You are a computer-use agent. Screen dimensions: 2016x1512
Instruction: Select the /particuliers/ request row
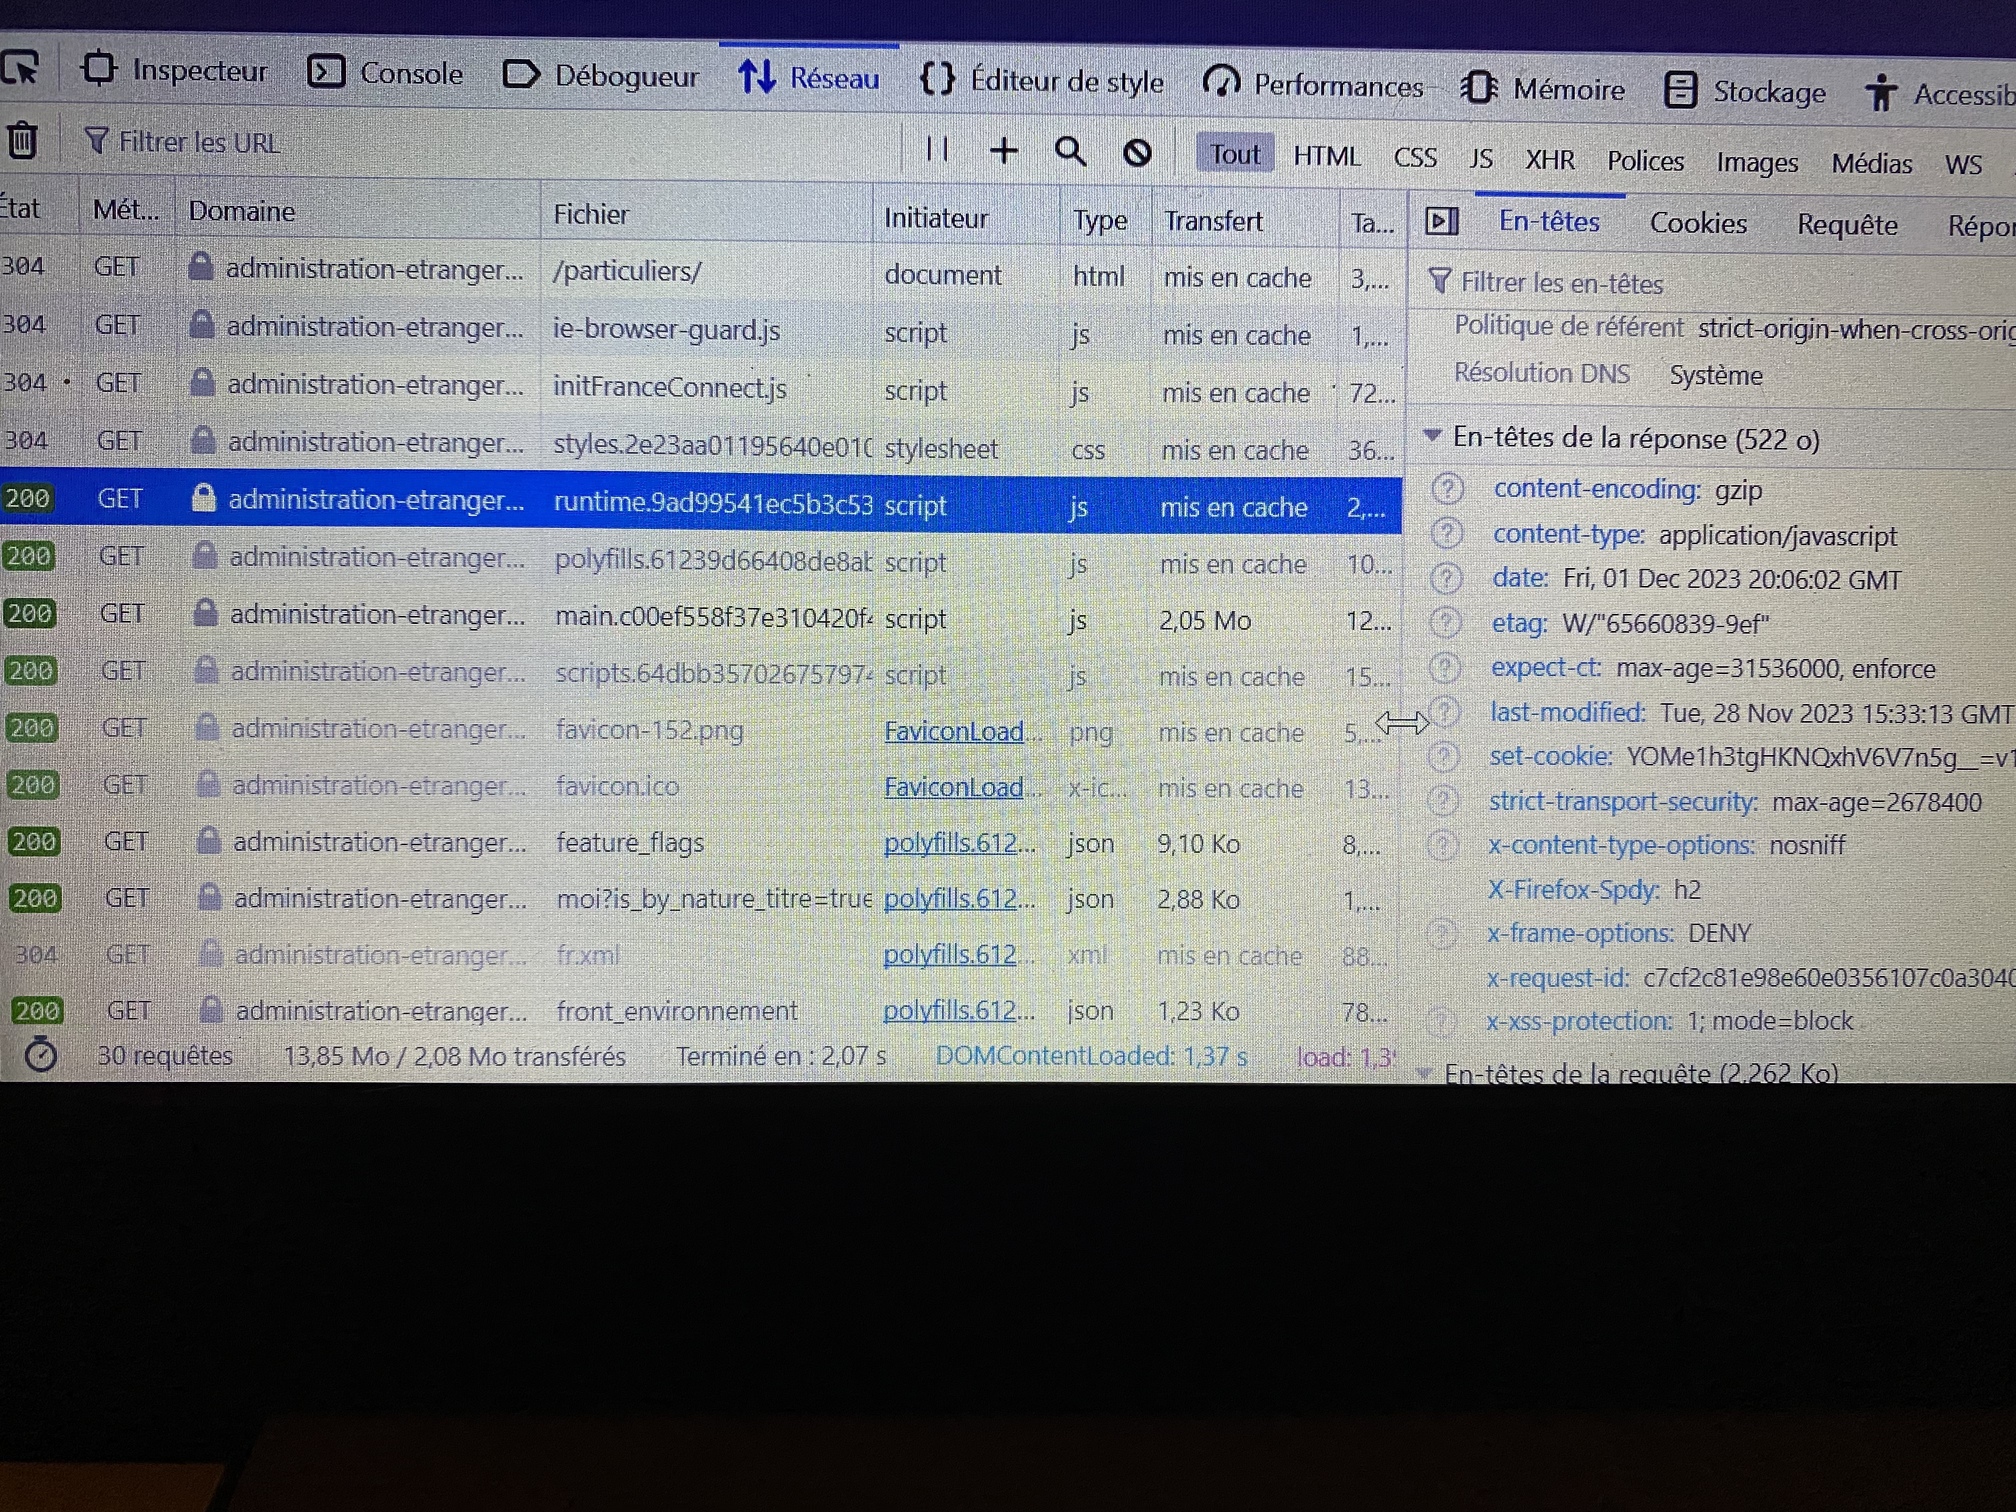pyautogui.click(x=700, y=271)
